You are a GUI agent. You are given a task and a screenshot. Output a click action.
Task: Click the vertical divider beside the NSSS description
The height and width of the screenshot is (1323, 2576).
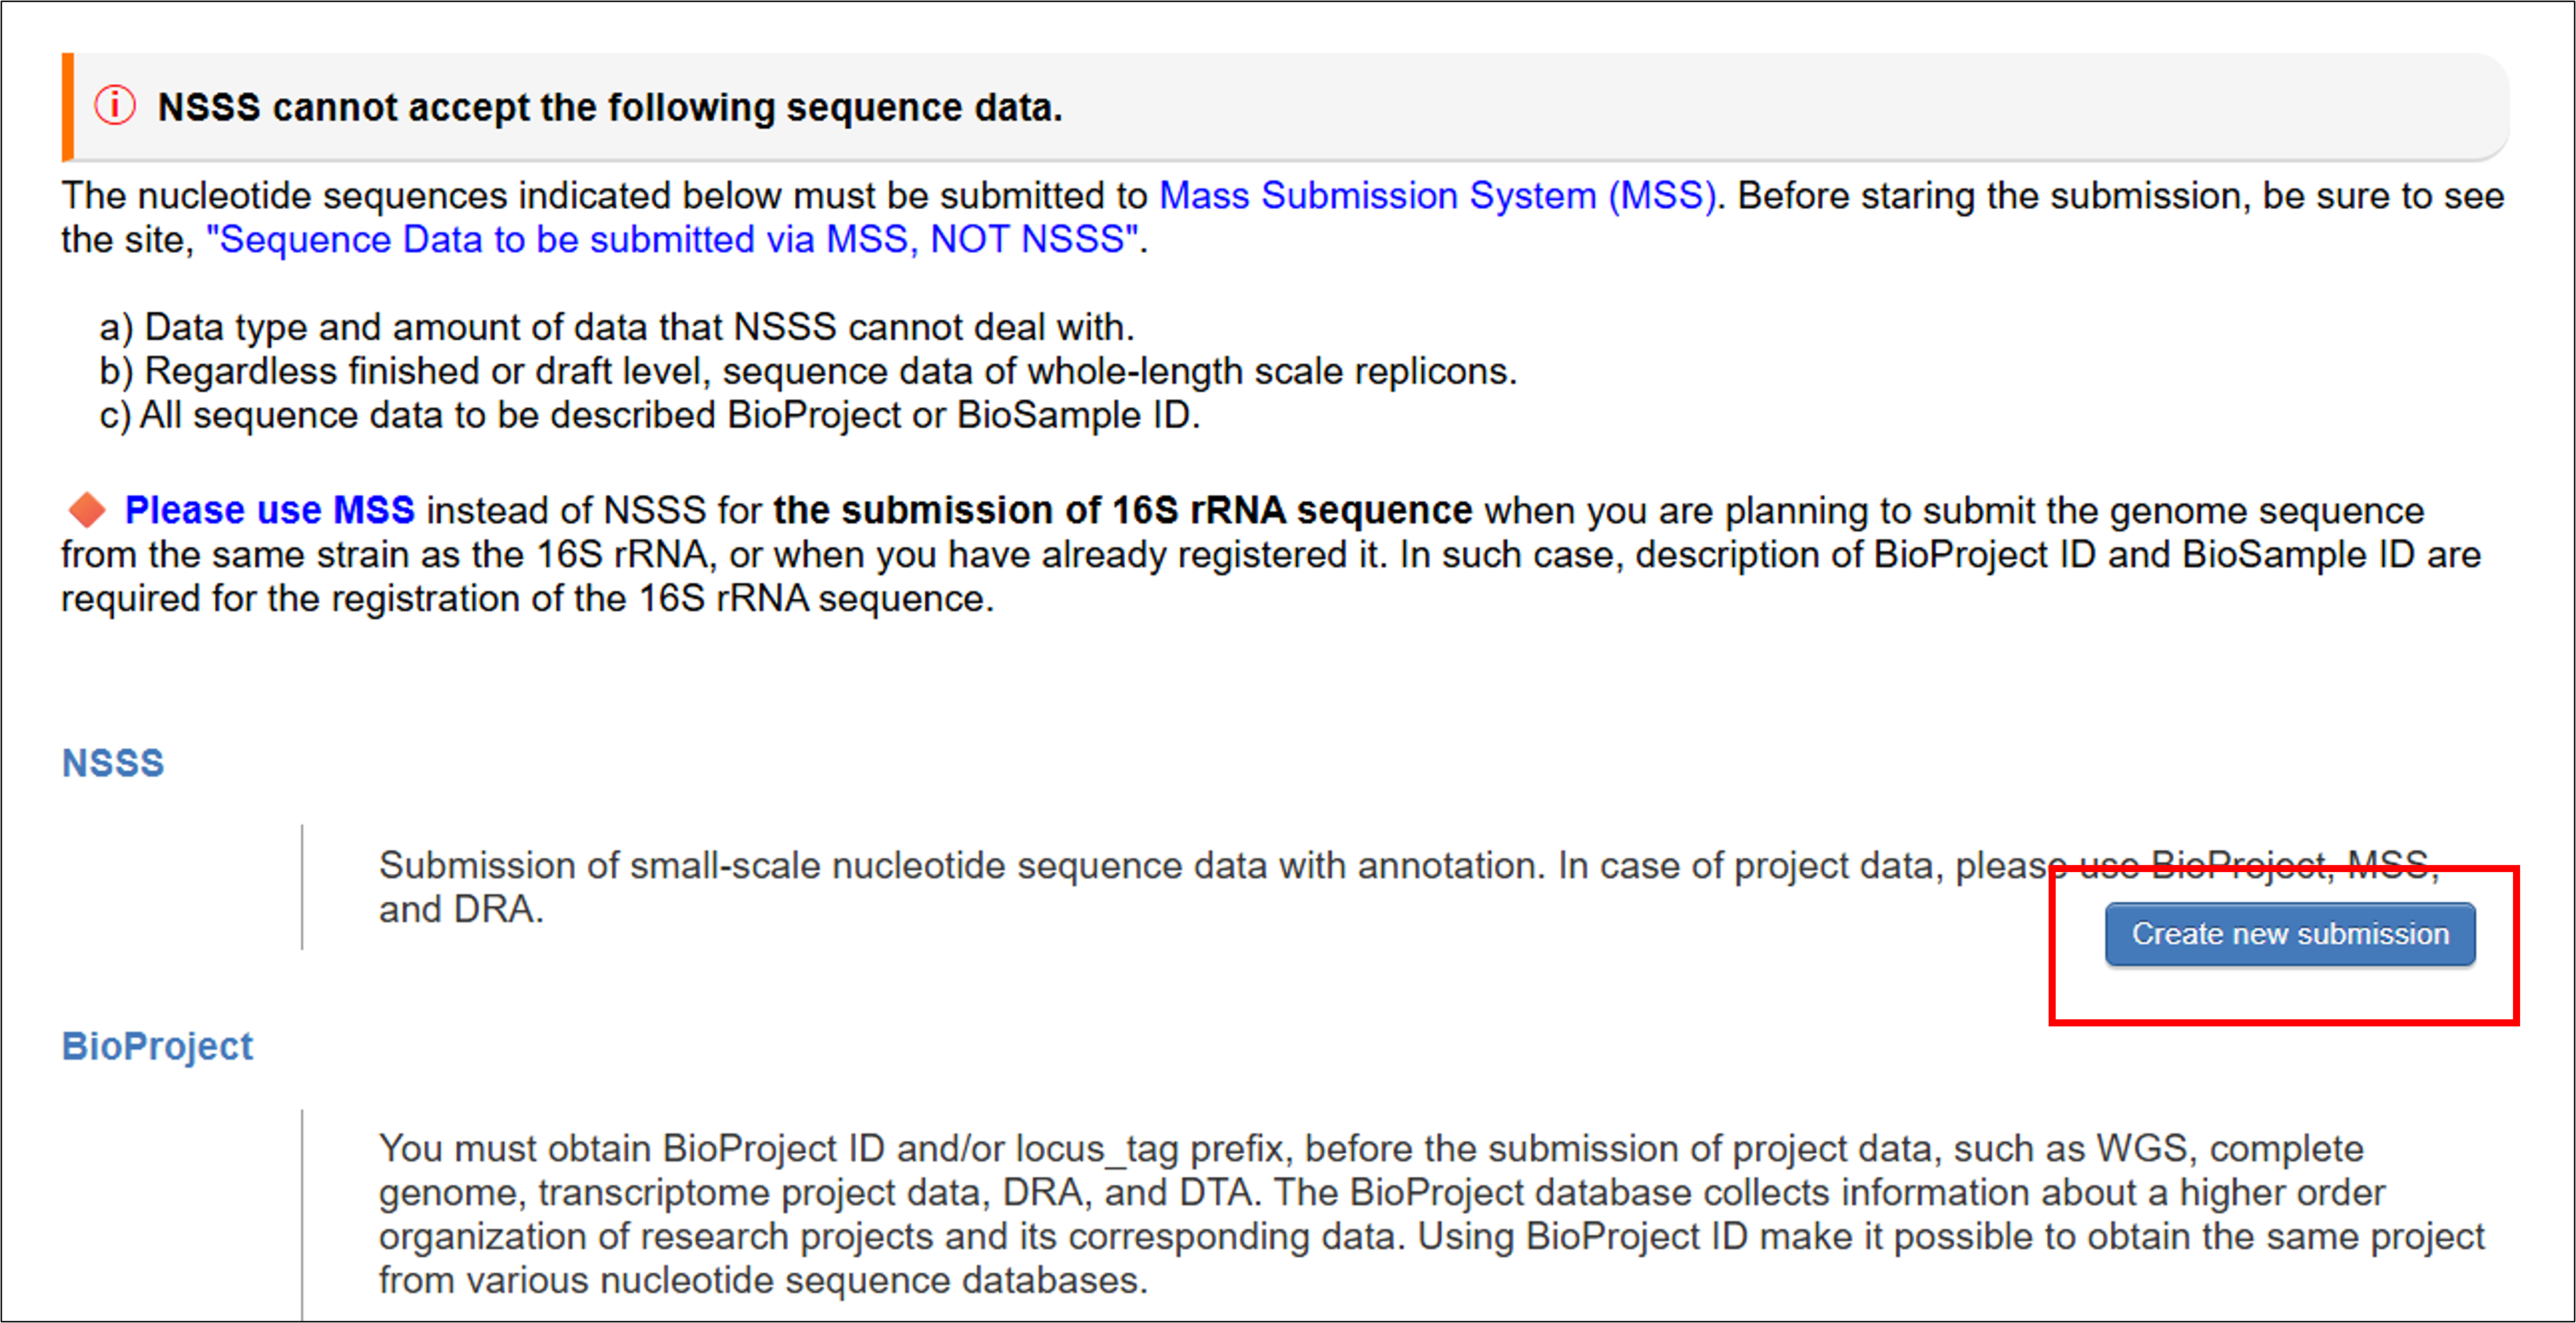(302, 887)
